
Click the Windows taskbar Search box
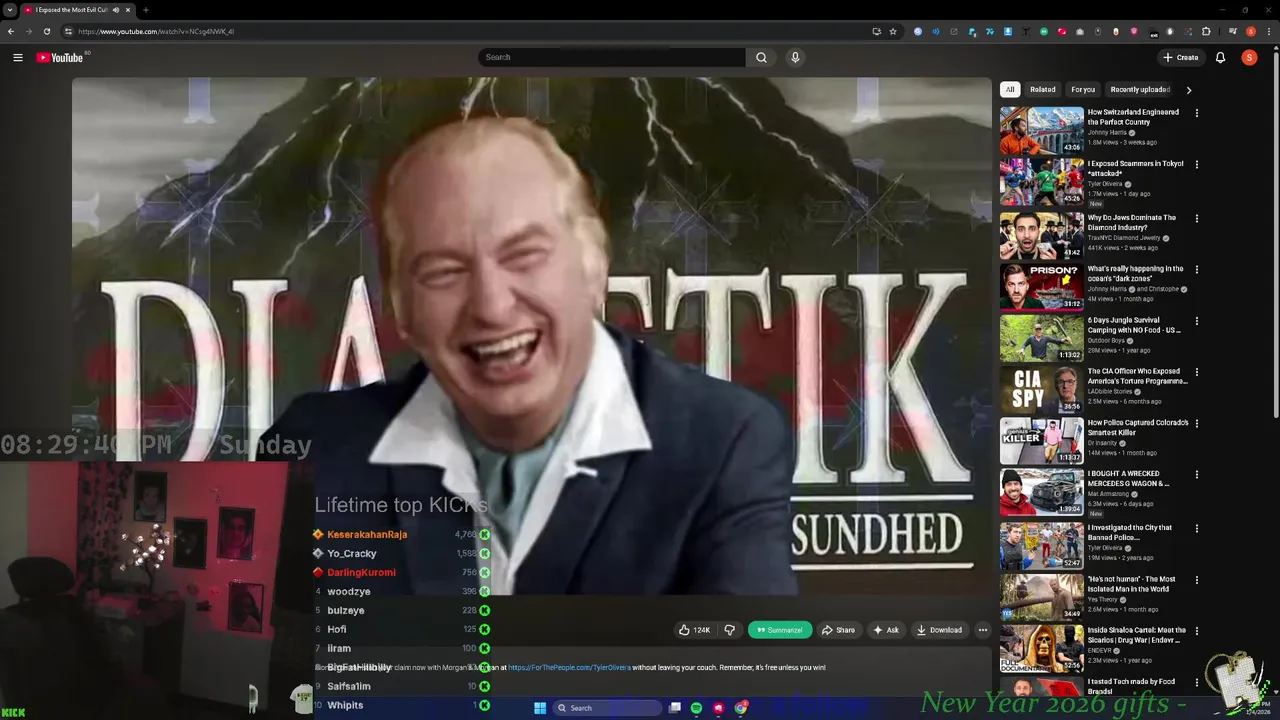point(609,708)
